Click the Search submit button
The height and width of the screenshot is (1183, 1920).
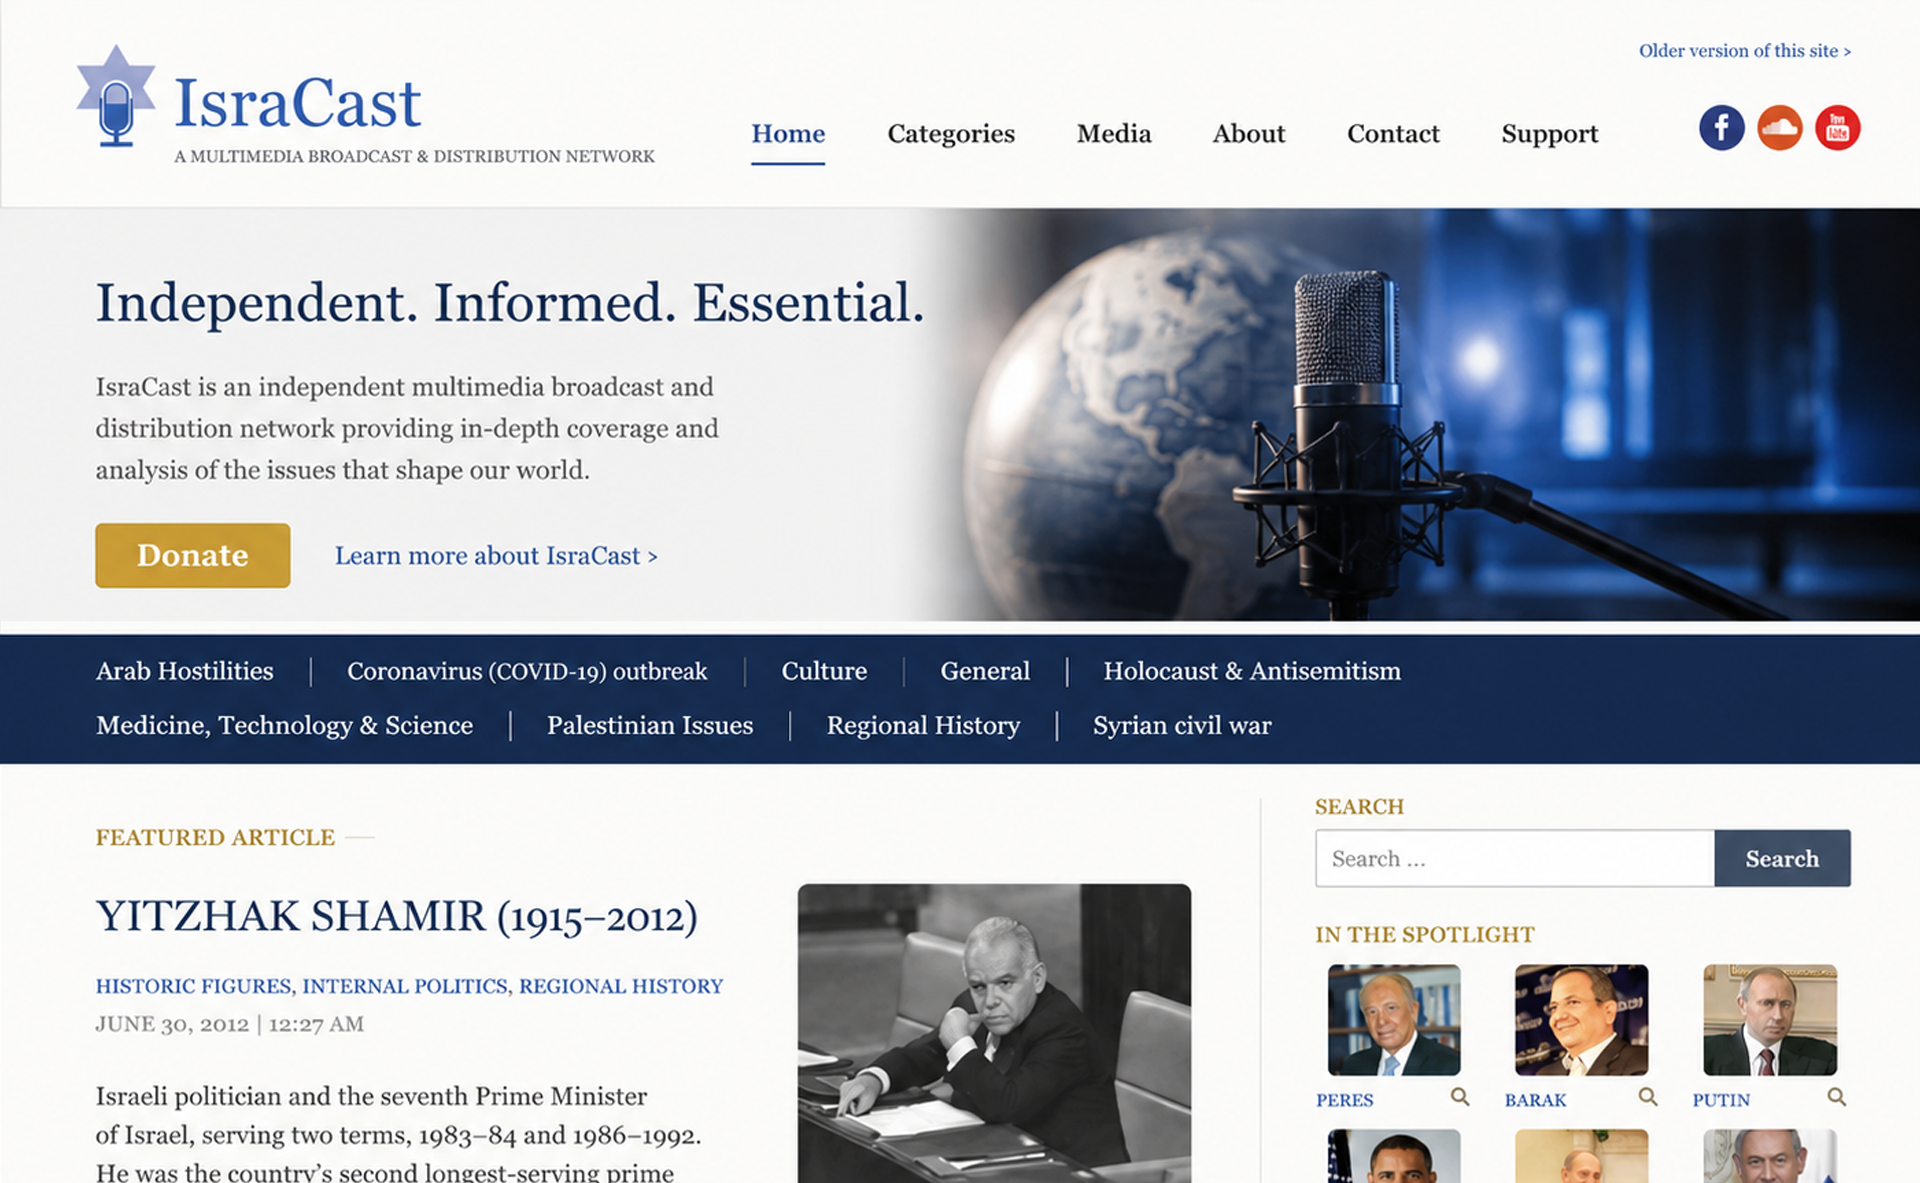click(1782, 858)
